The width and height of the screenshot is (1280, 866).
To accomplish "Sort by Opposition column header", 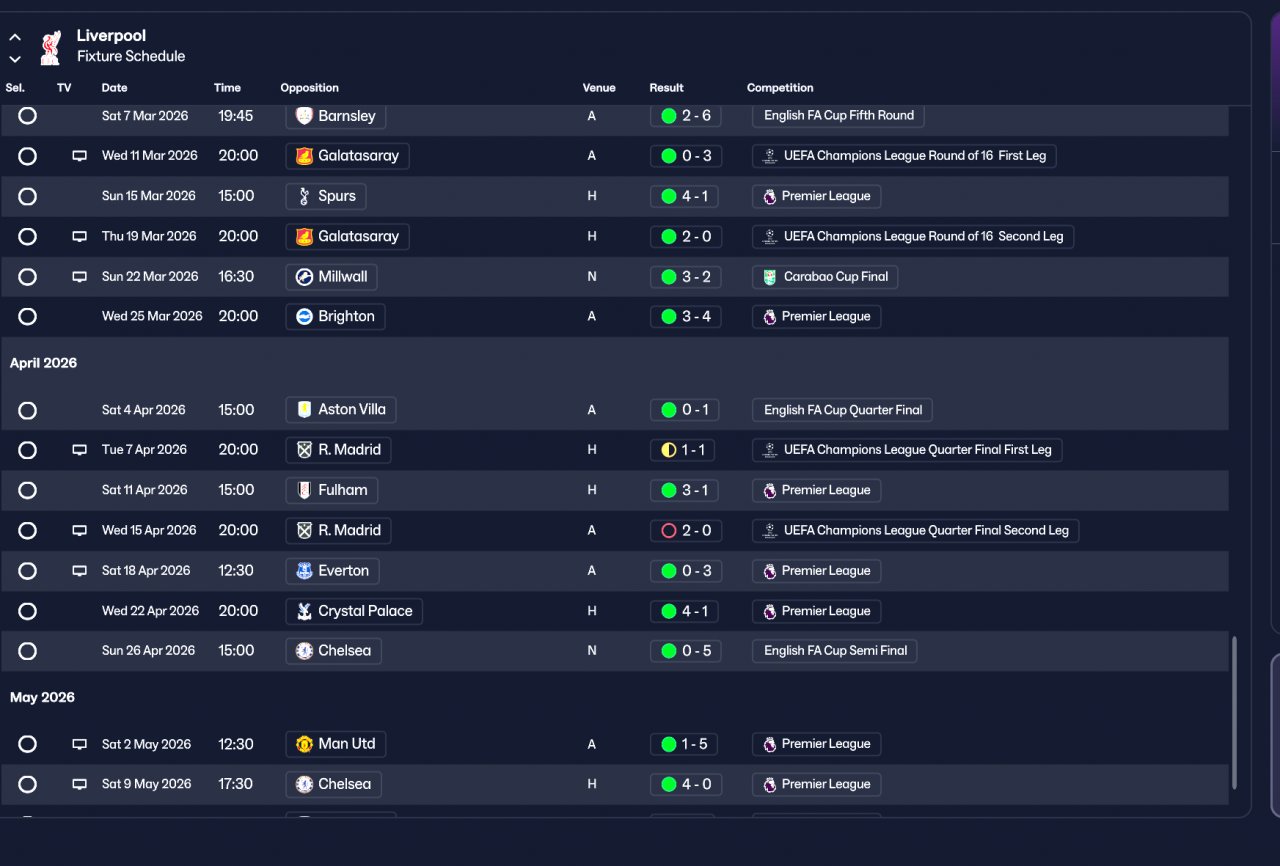I will [309, 88].
